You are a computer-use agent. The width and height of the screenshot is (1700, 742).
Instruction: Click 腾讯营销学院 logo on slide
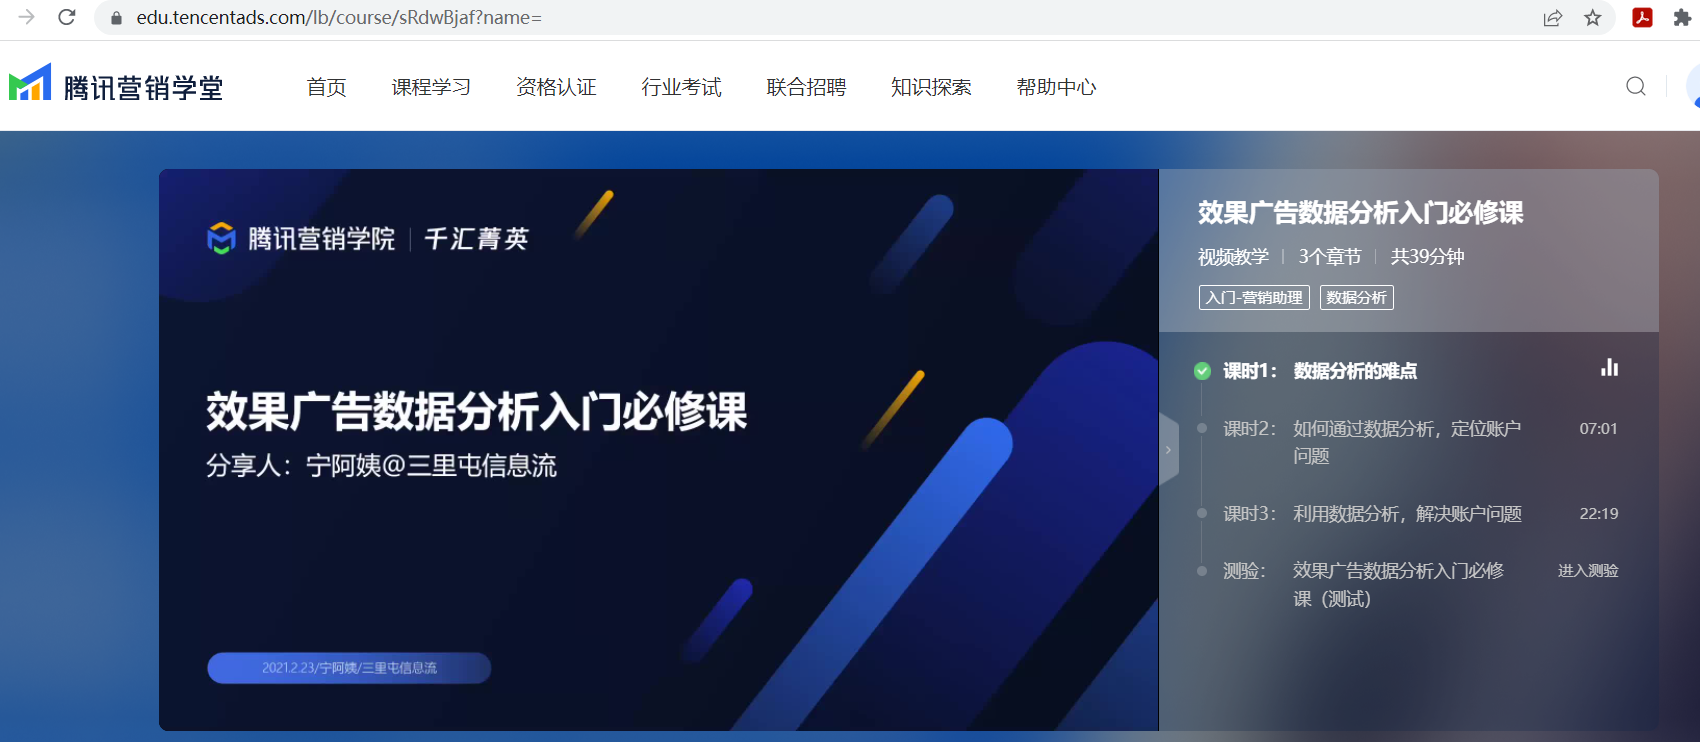[301, 239]
